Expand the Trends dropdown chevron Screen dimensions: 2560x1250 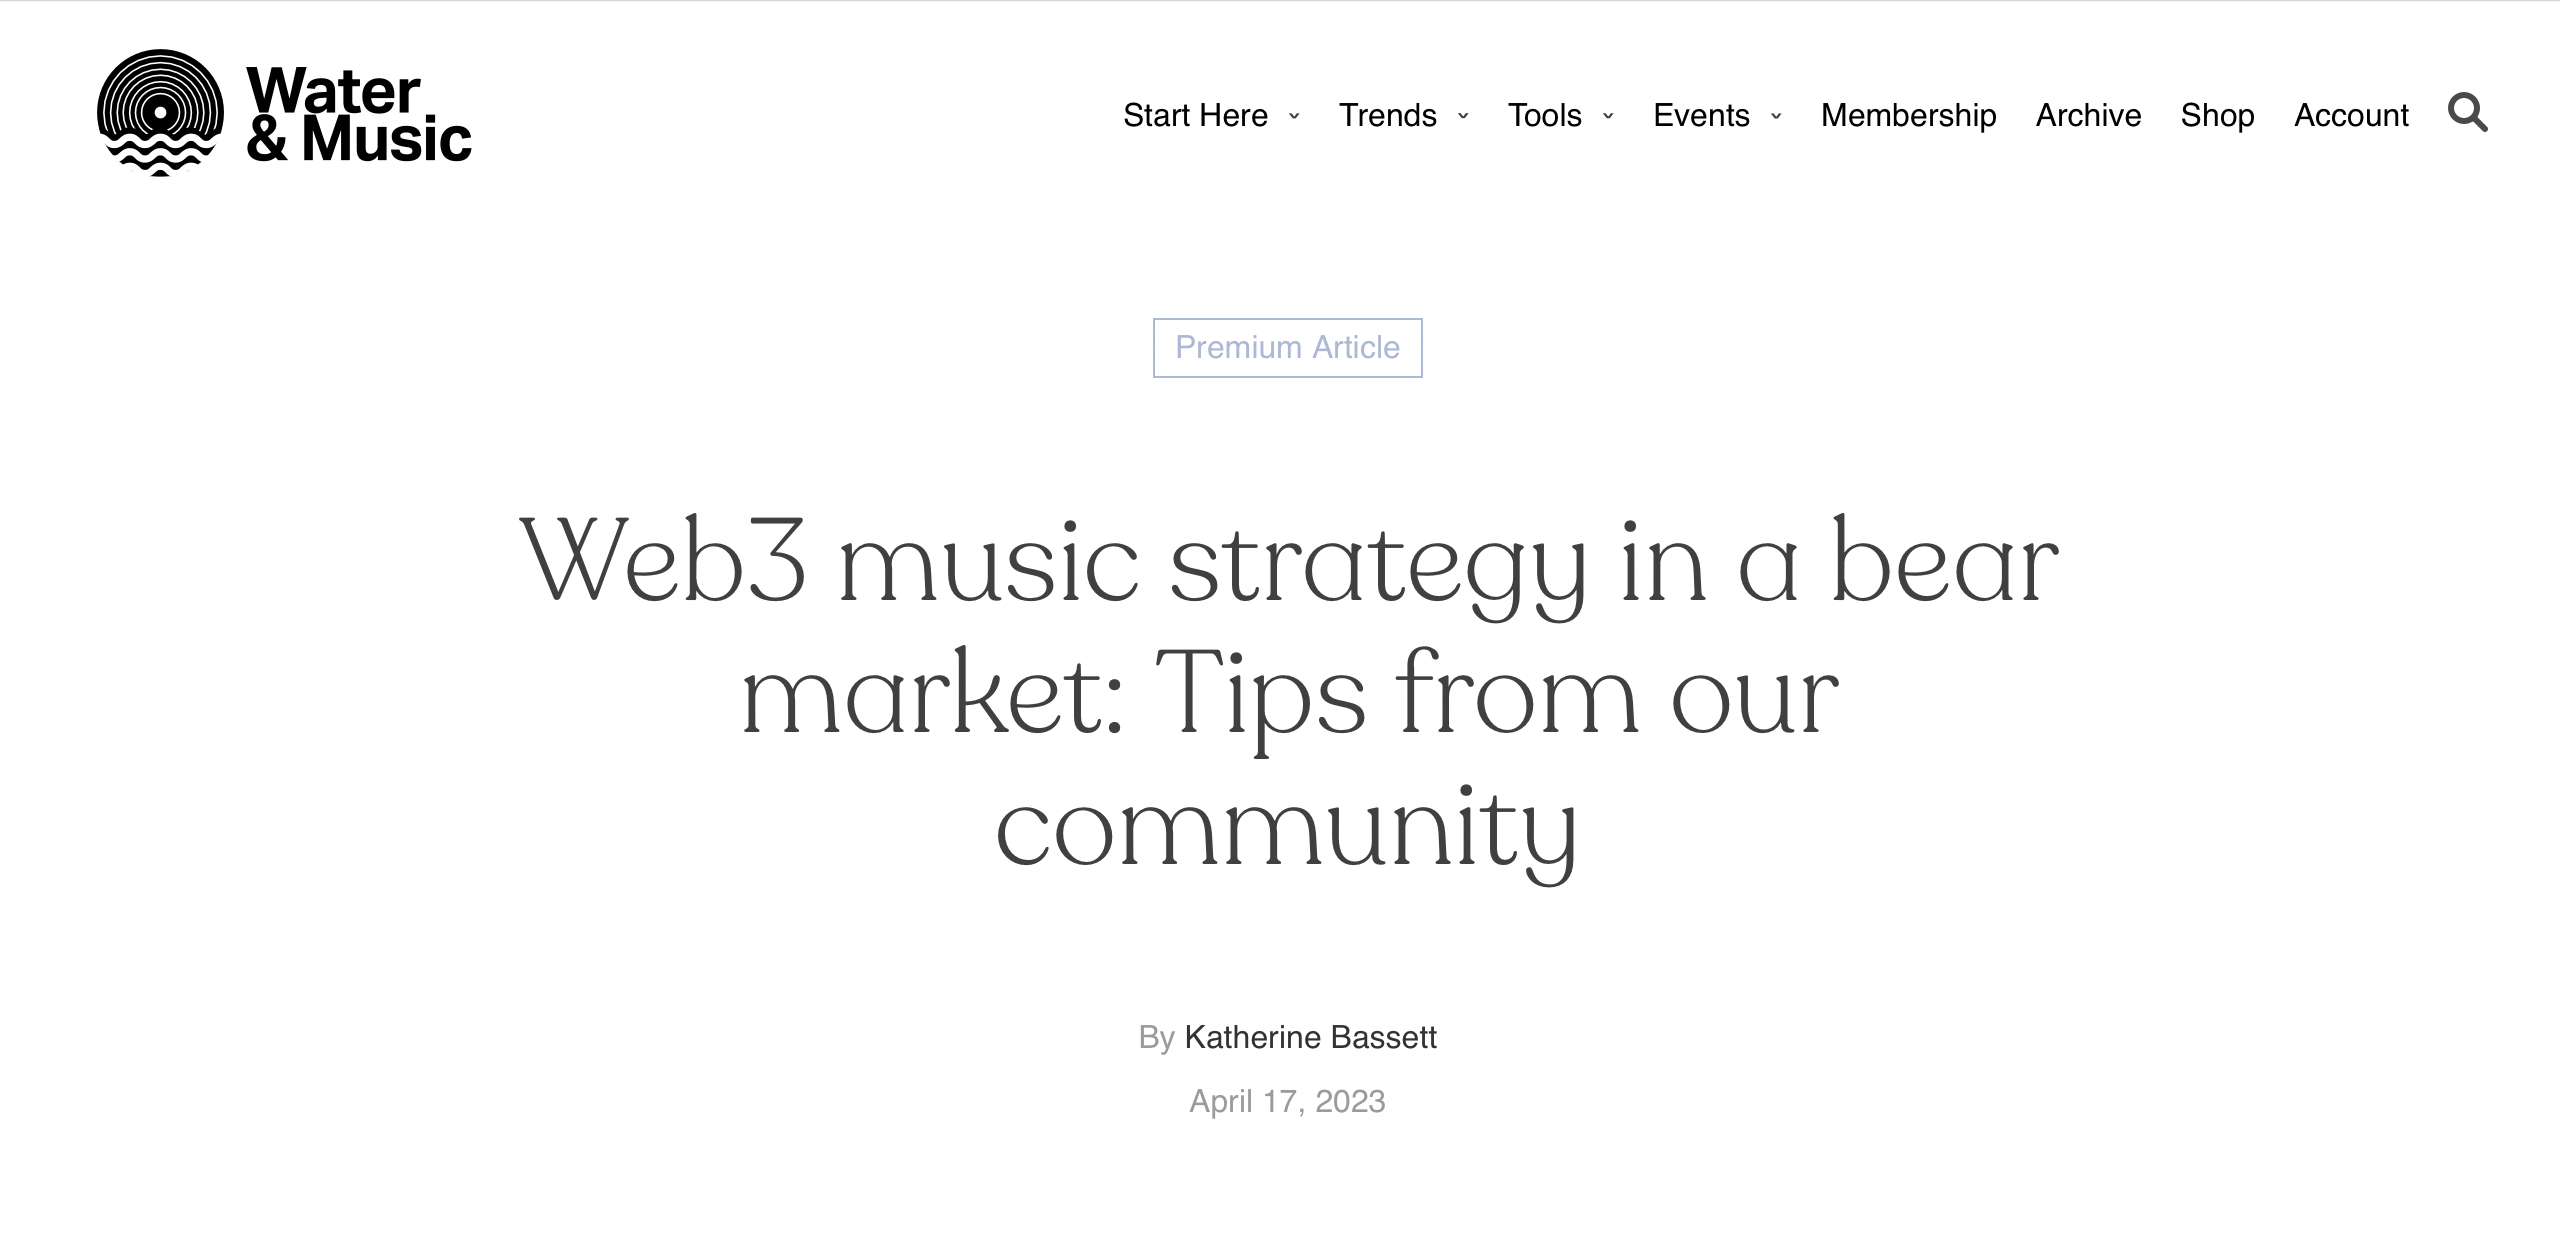click(1463, 116)
